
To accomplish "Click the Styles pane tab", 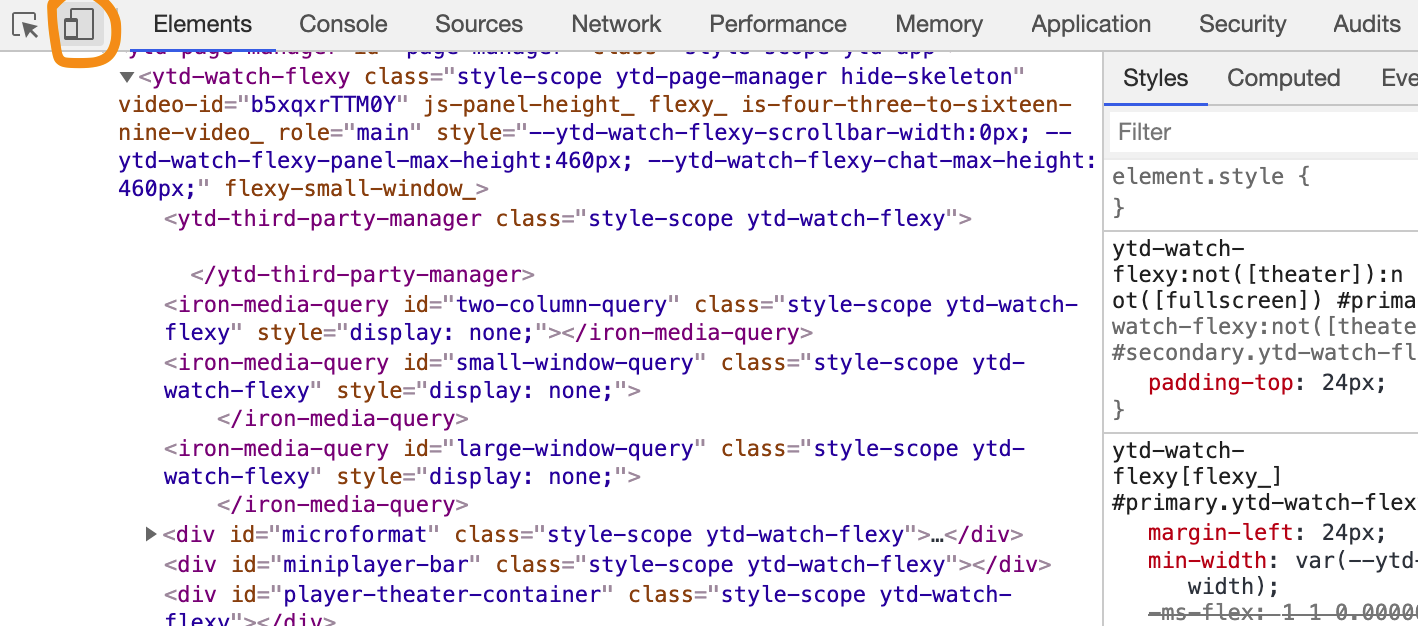I will 1155,78.
